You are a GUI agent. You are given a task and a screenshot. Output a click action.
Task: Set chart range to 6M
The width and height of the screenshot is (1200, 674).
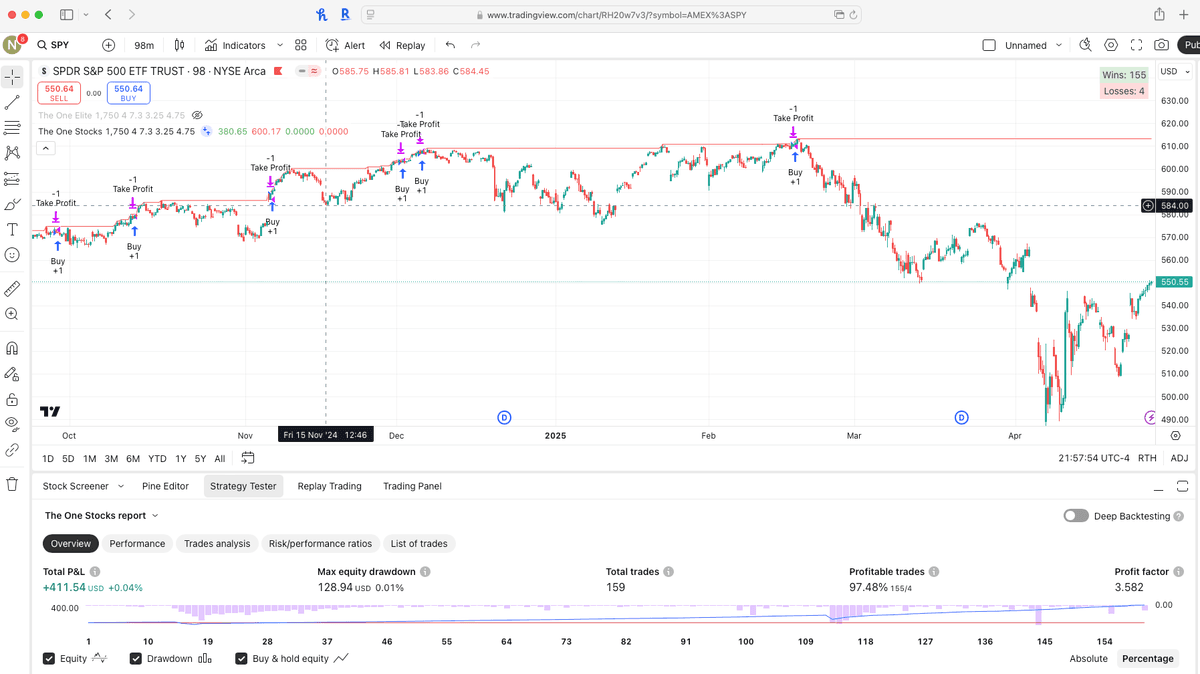coord(133,459)
